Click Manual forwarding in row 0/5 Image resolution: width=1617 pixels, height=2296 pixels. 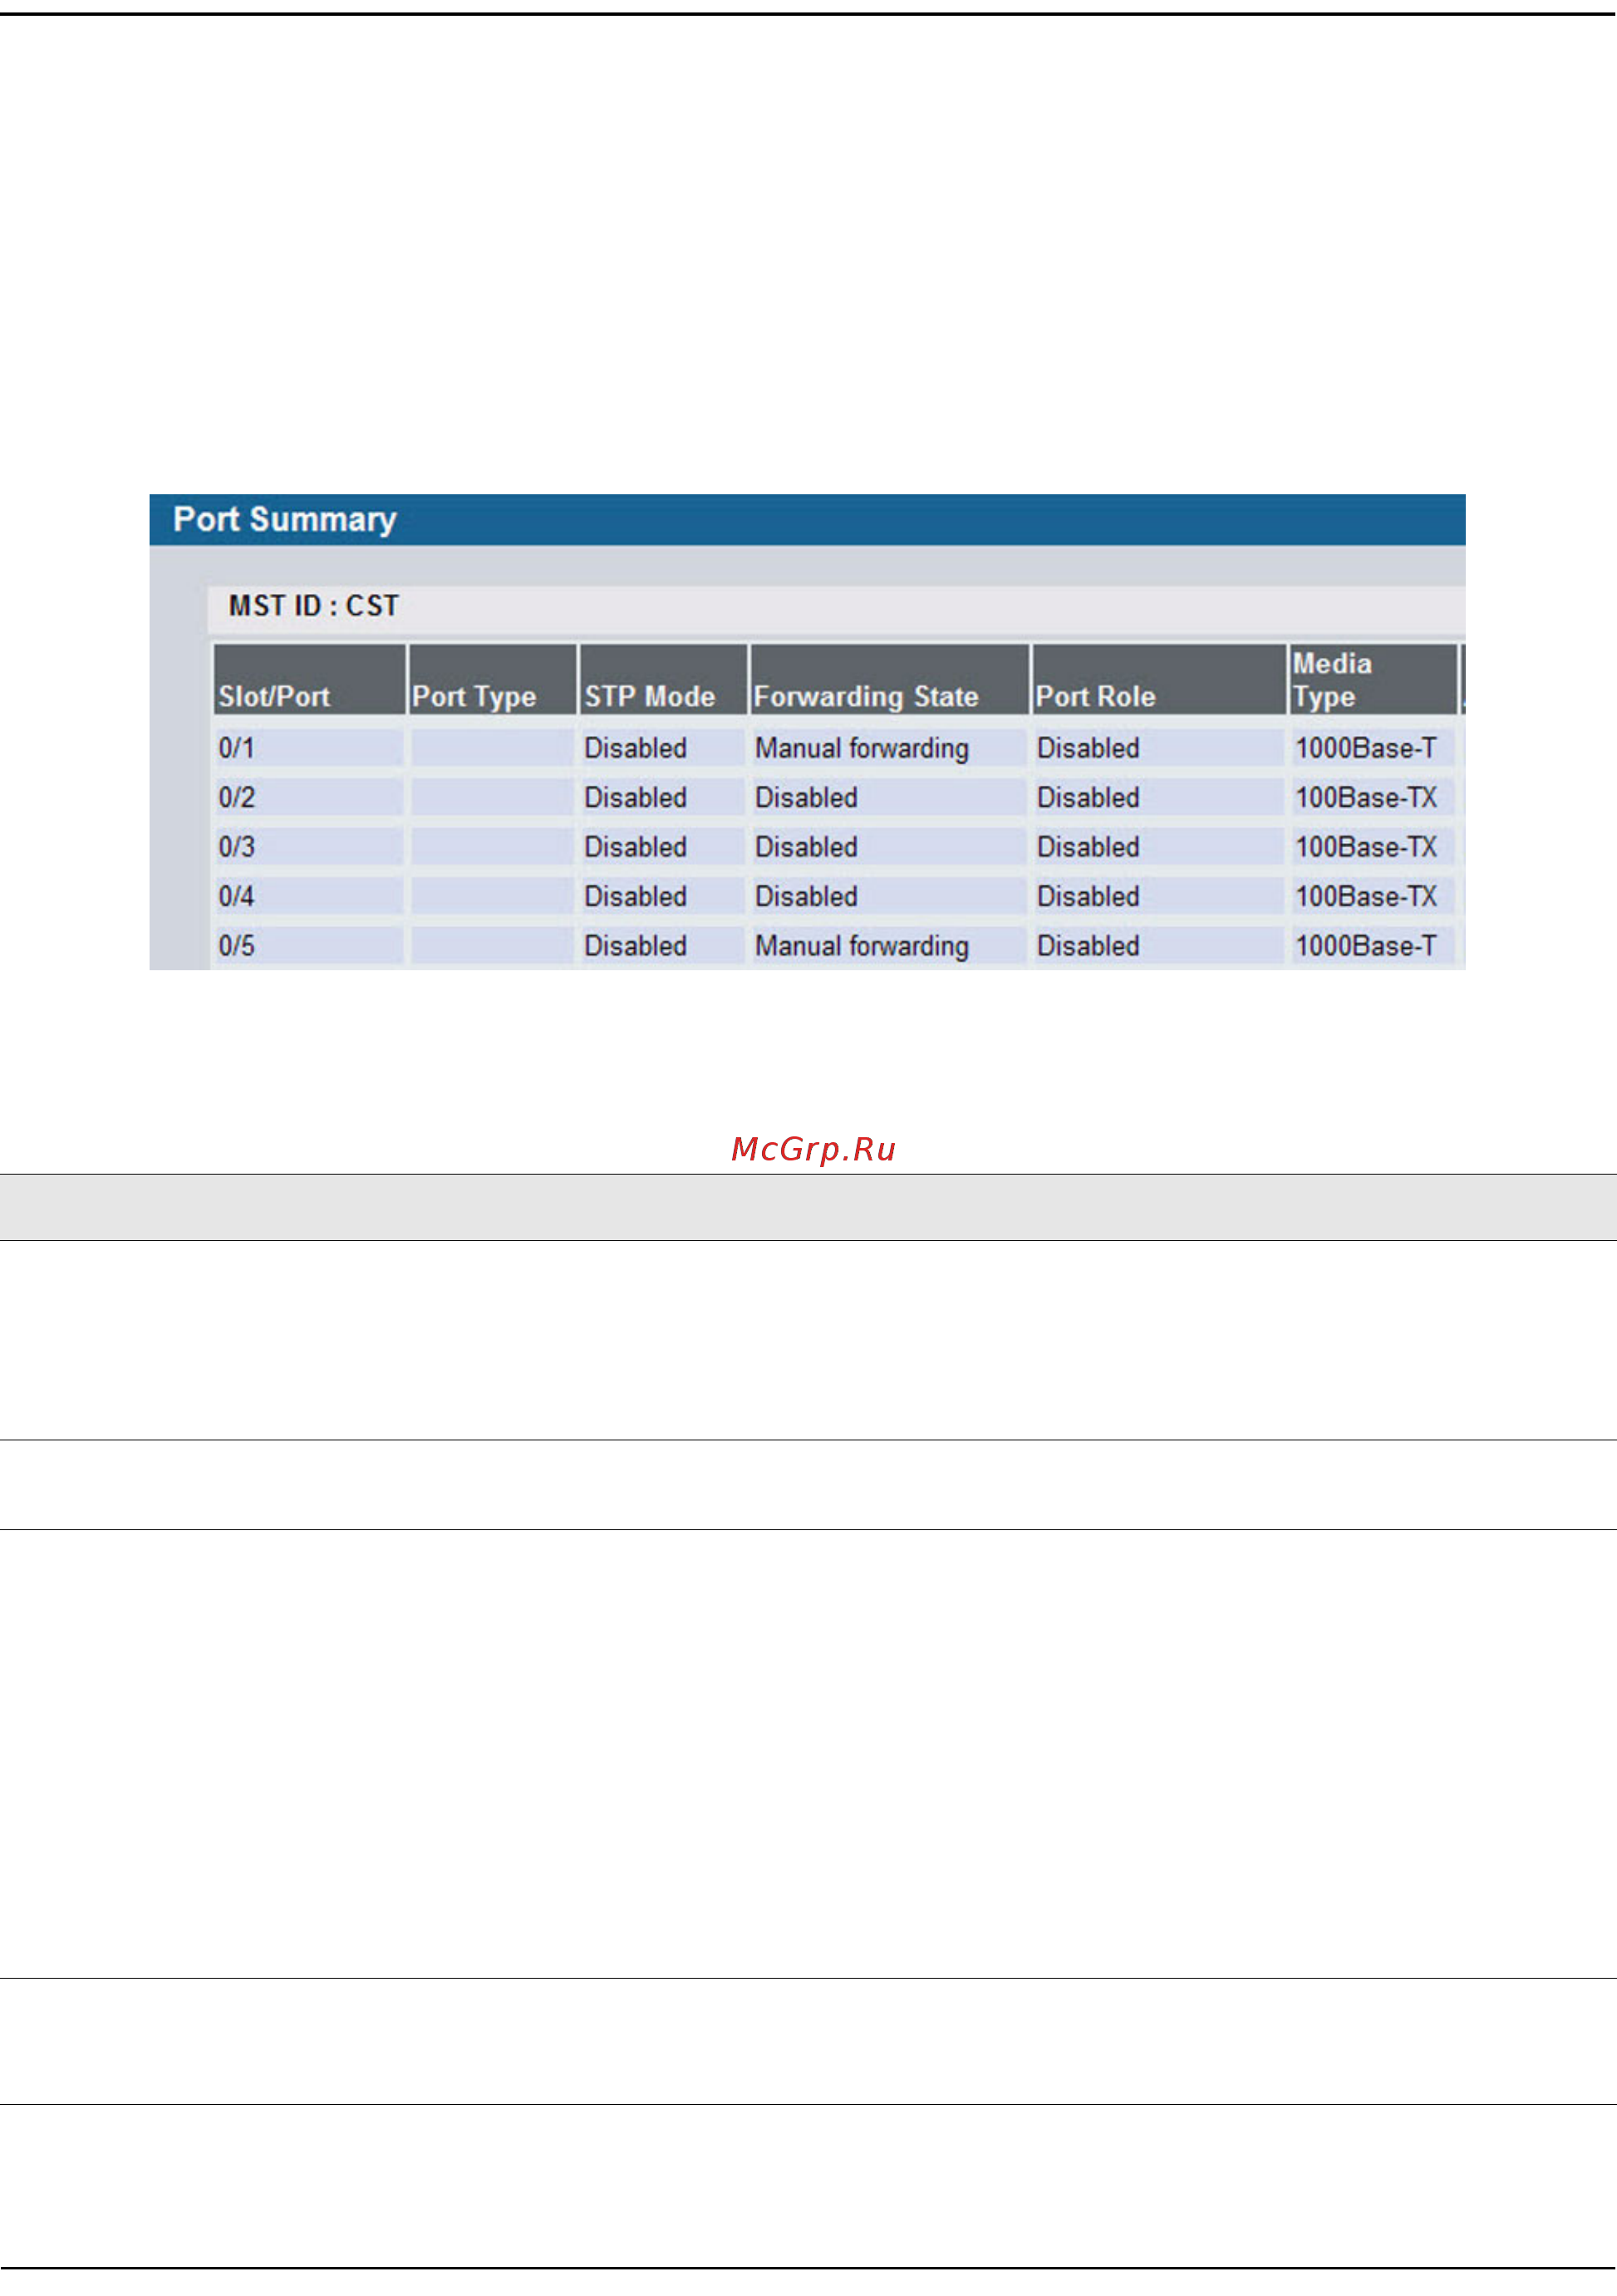point(862,946)
